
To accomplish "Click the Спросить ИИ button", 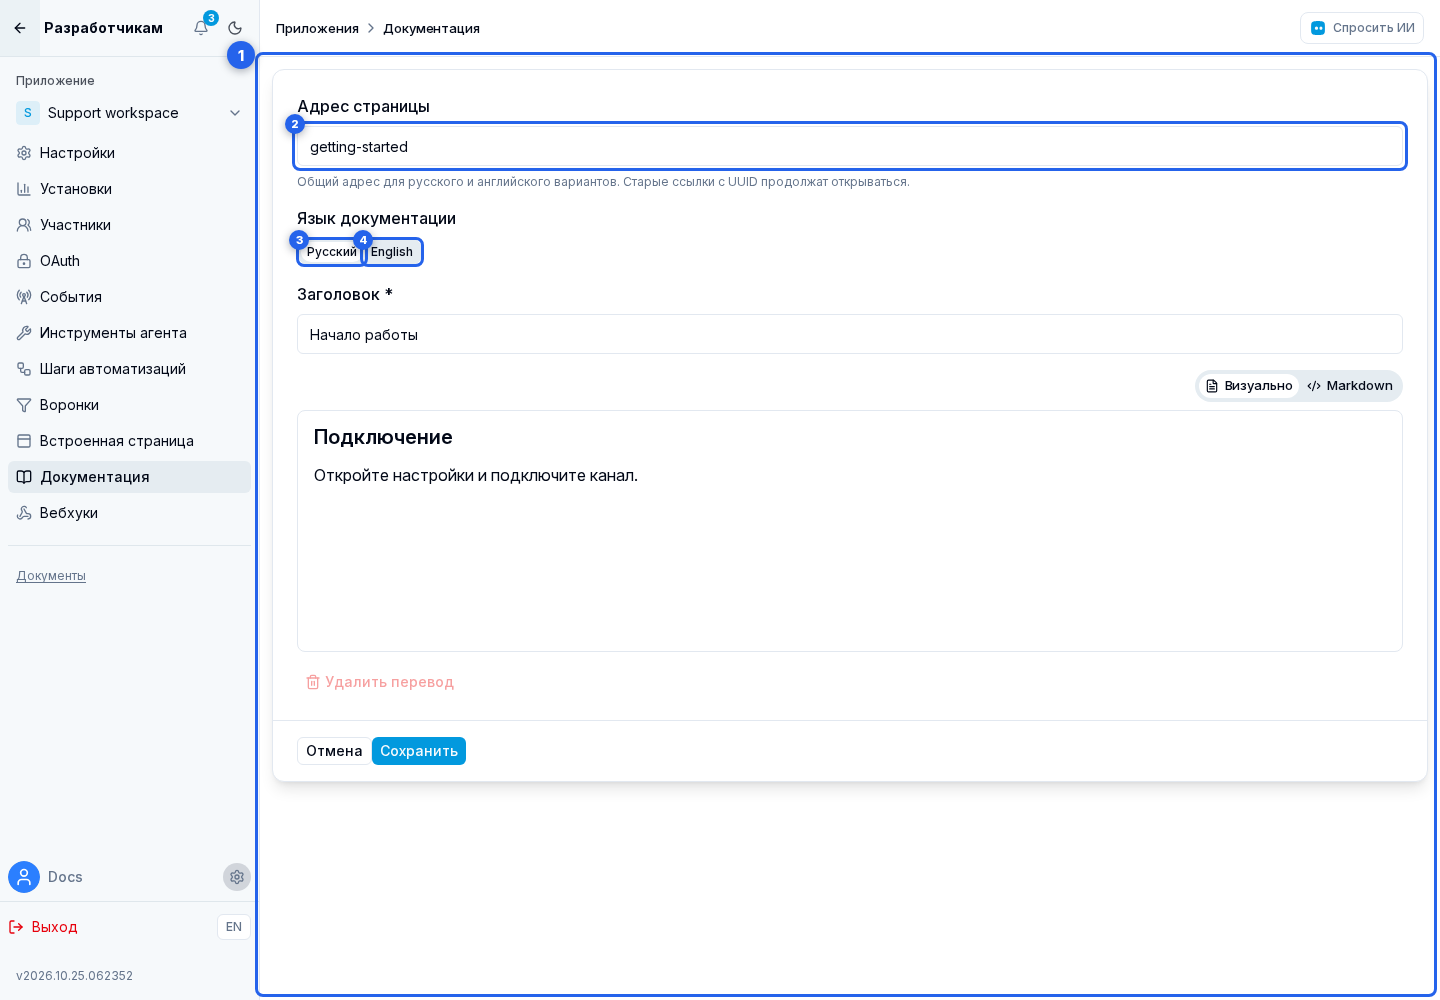I will 1362,28.
